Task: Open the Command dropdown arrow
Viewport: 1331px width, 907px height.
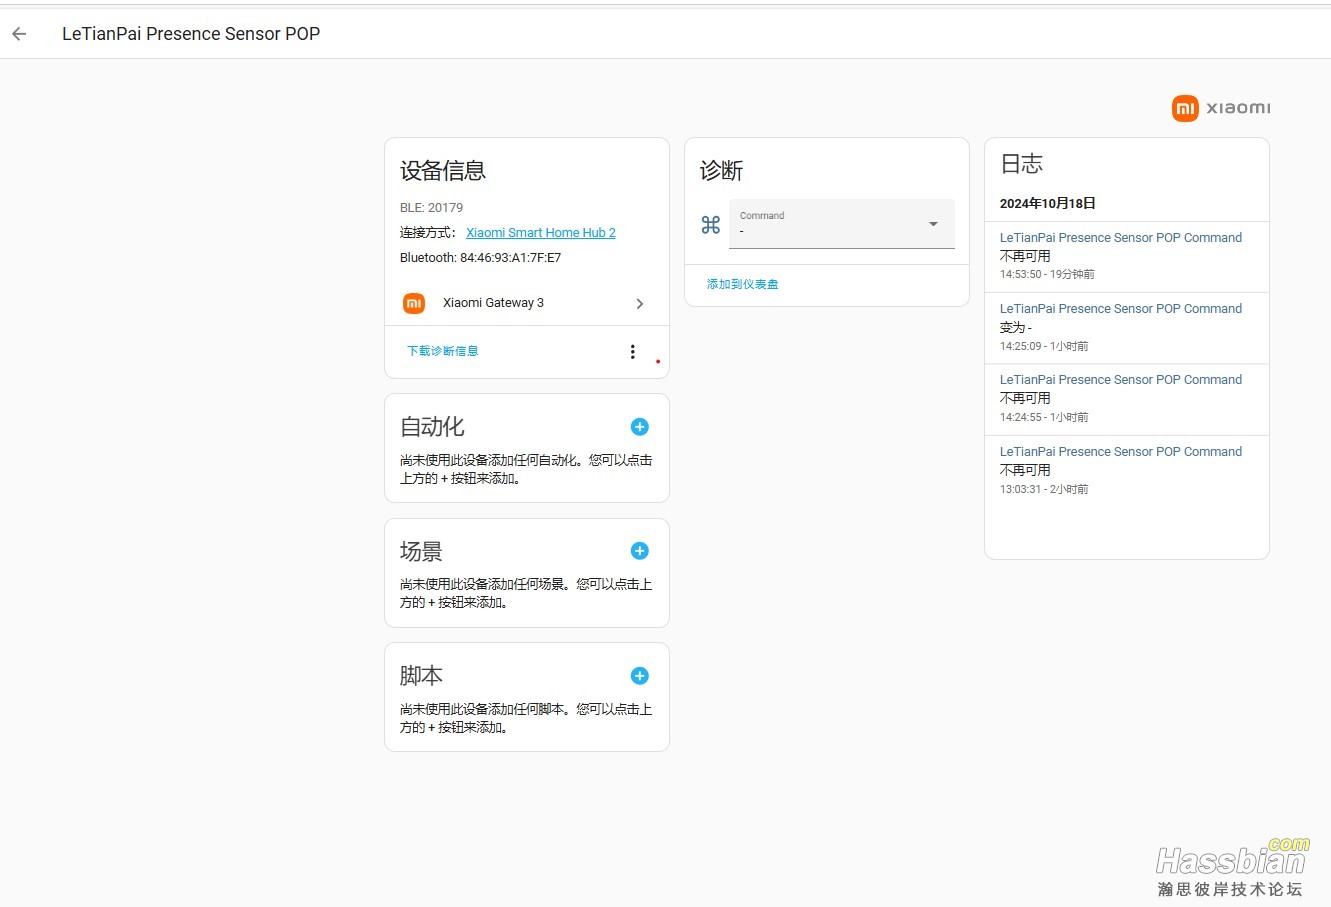Action: coord(933,224)
